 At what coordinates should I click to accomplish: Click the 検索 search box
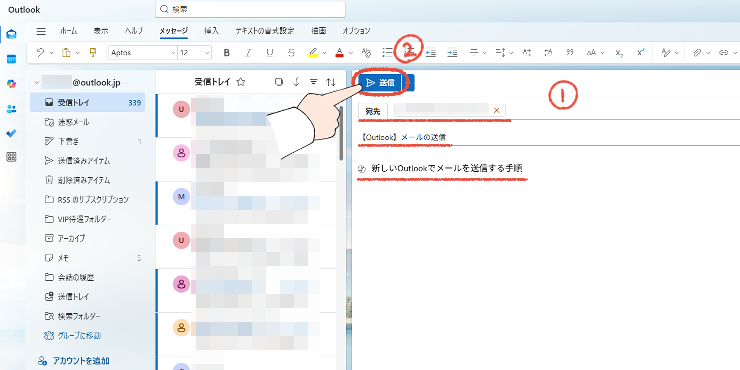(250, 9)
